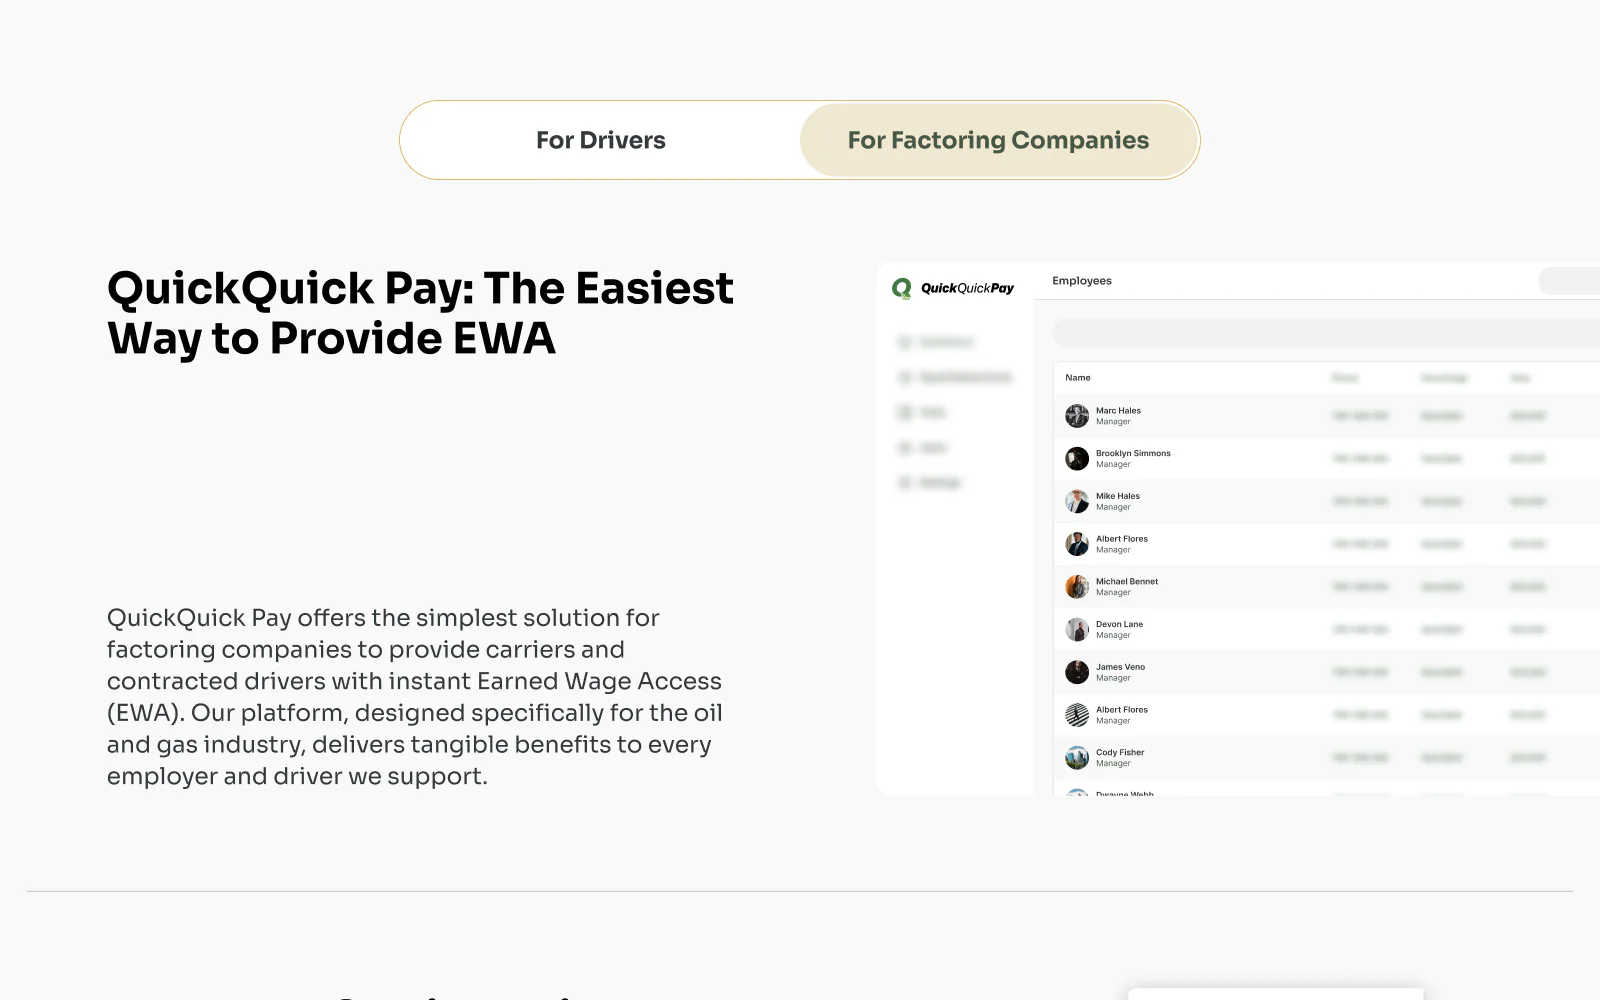
Task: Click Mike Hales avatar picture
Action: click(1077, 501)
